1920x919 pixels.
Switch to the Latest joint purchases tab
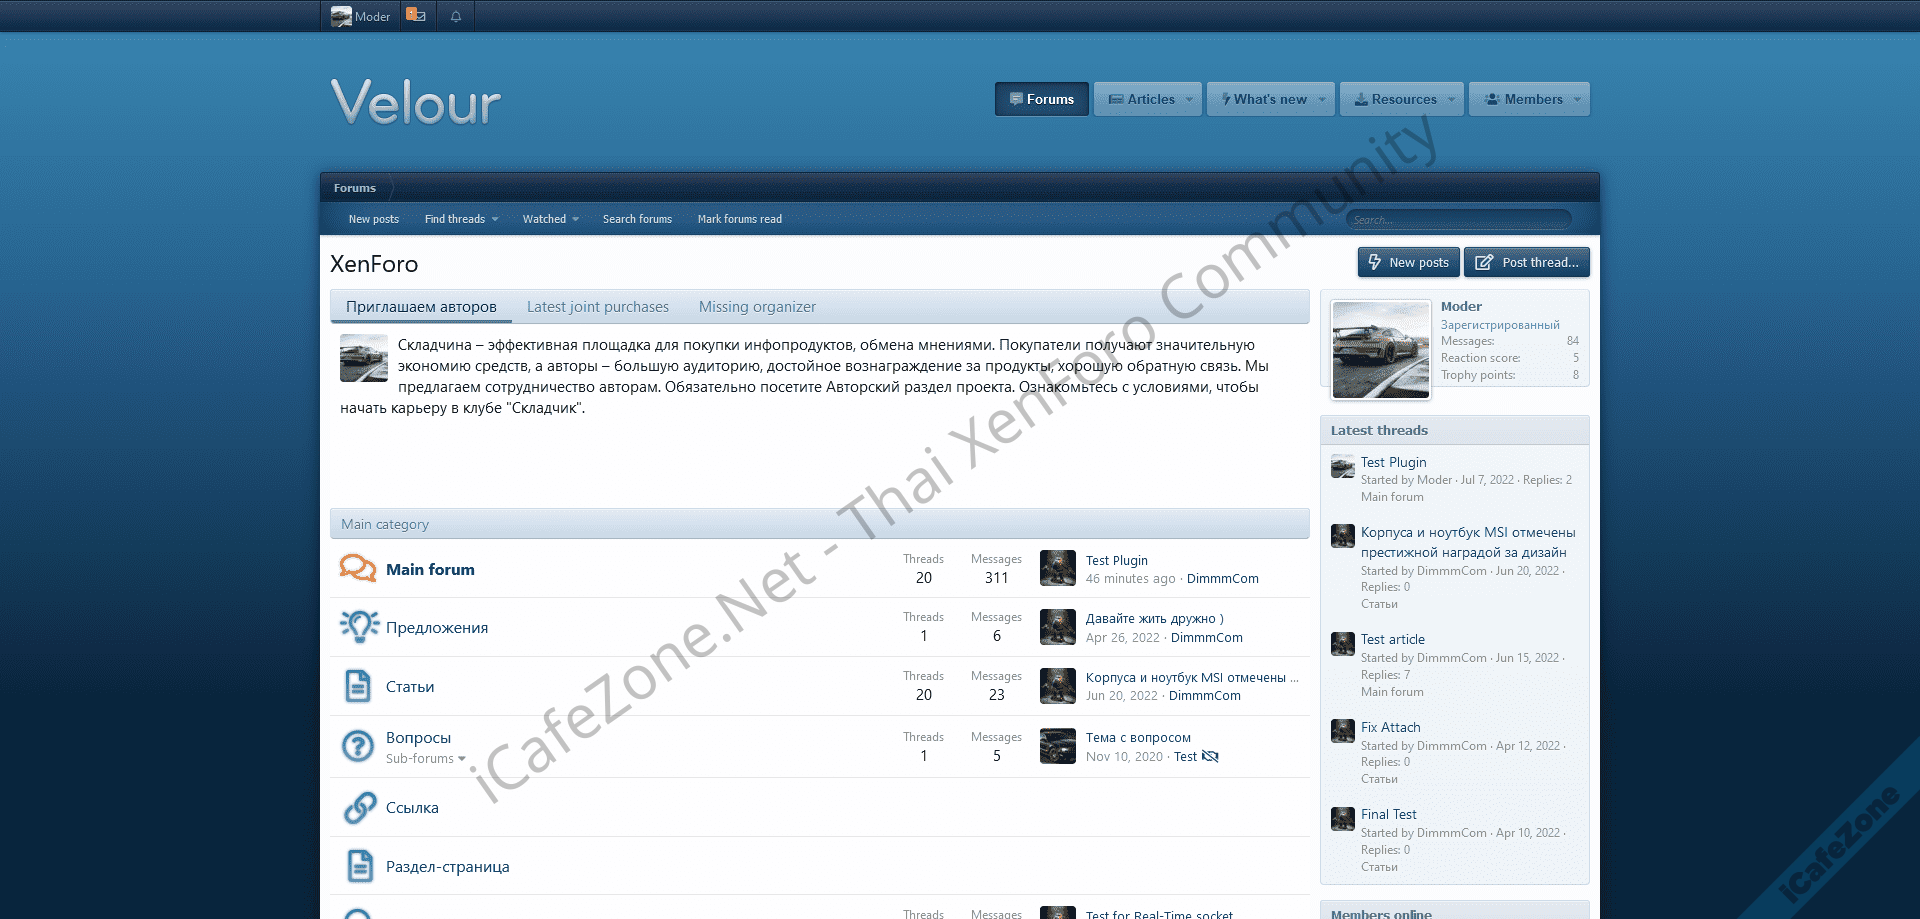(x=597, y=307)
